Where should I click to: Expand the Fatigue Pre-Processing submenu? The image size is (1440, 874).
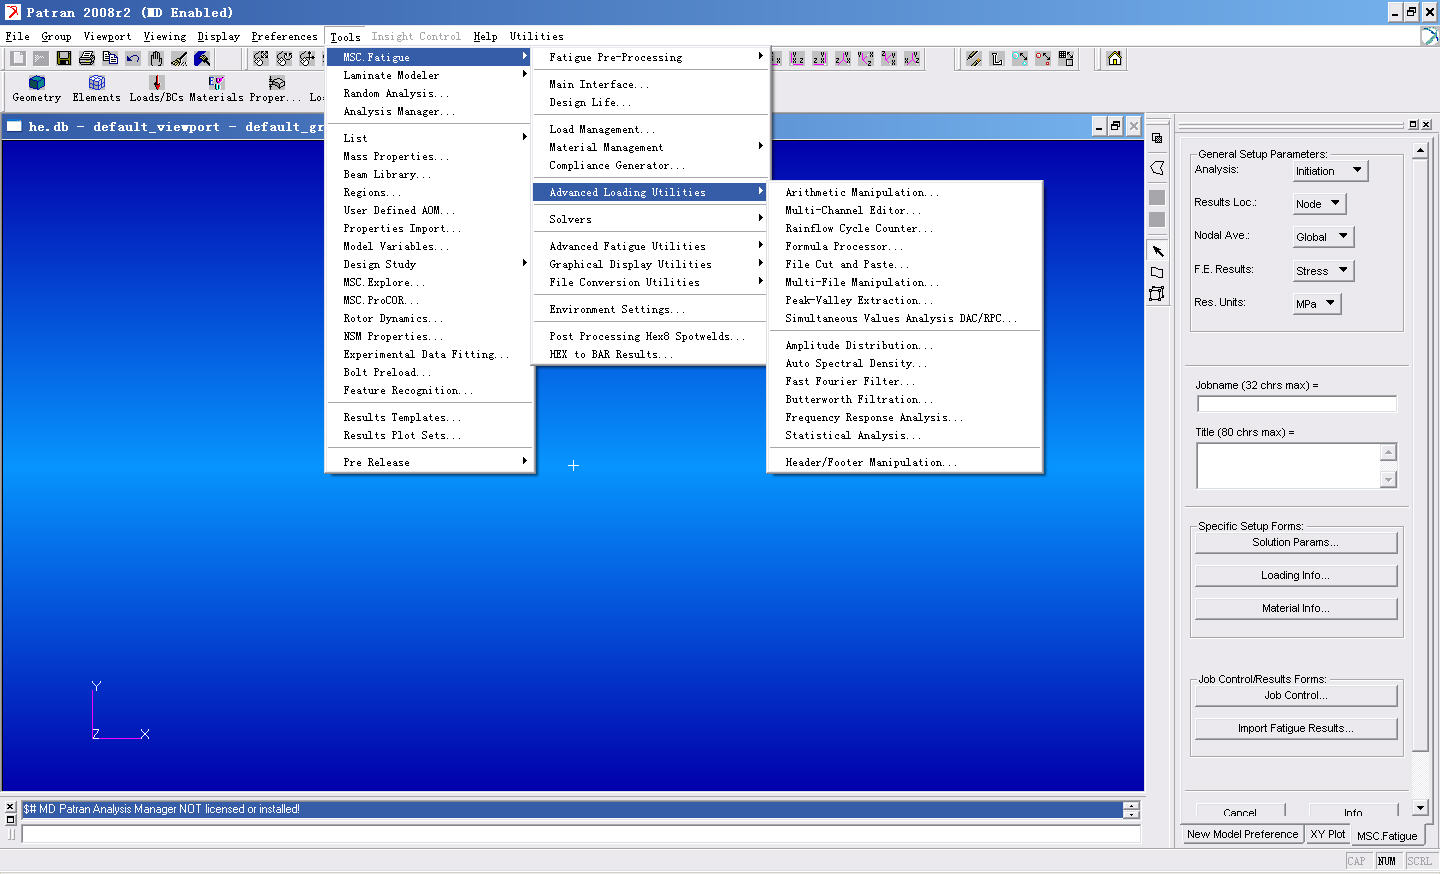tap(652, 58)
